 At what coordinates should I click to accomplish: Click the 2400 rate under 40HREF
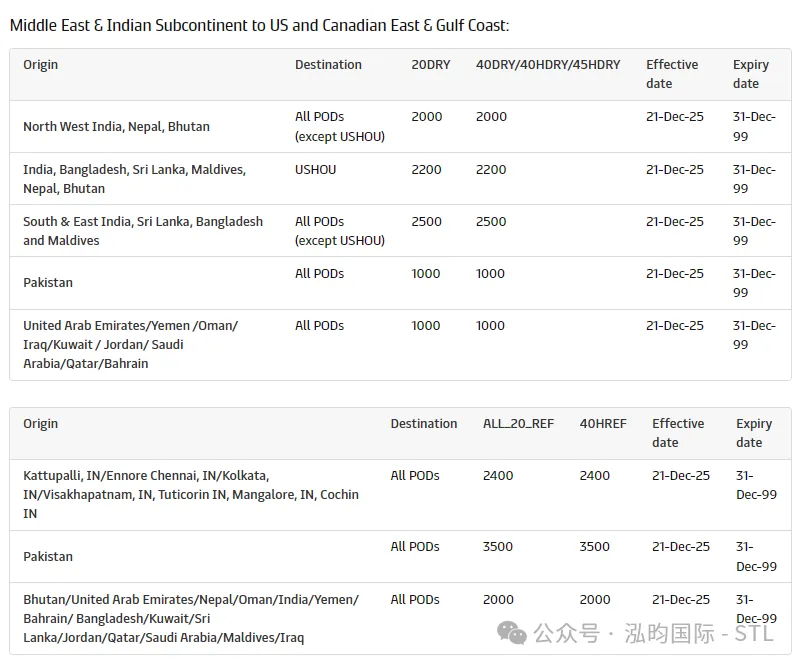tap(595, 476)
